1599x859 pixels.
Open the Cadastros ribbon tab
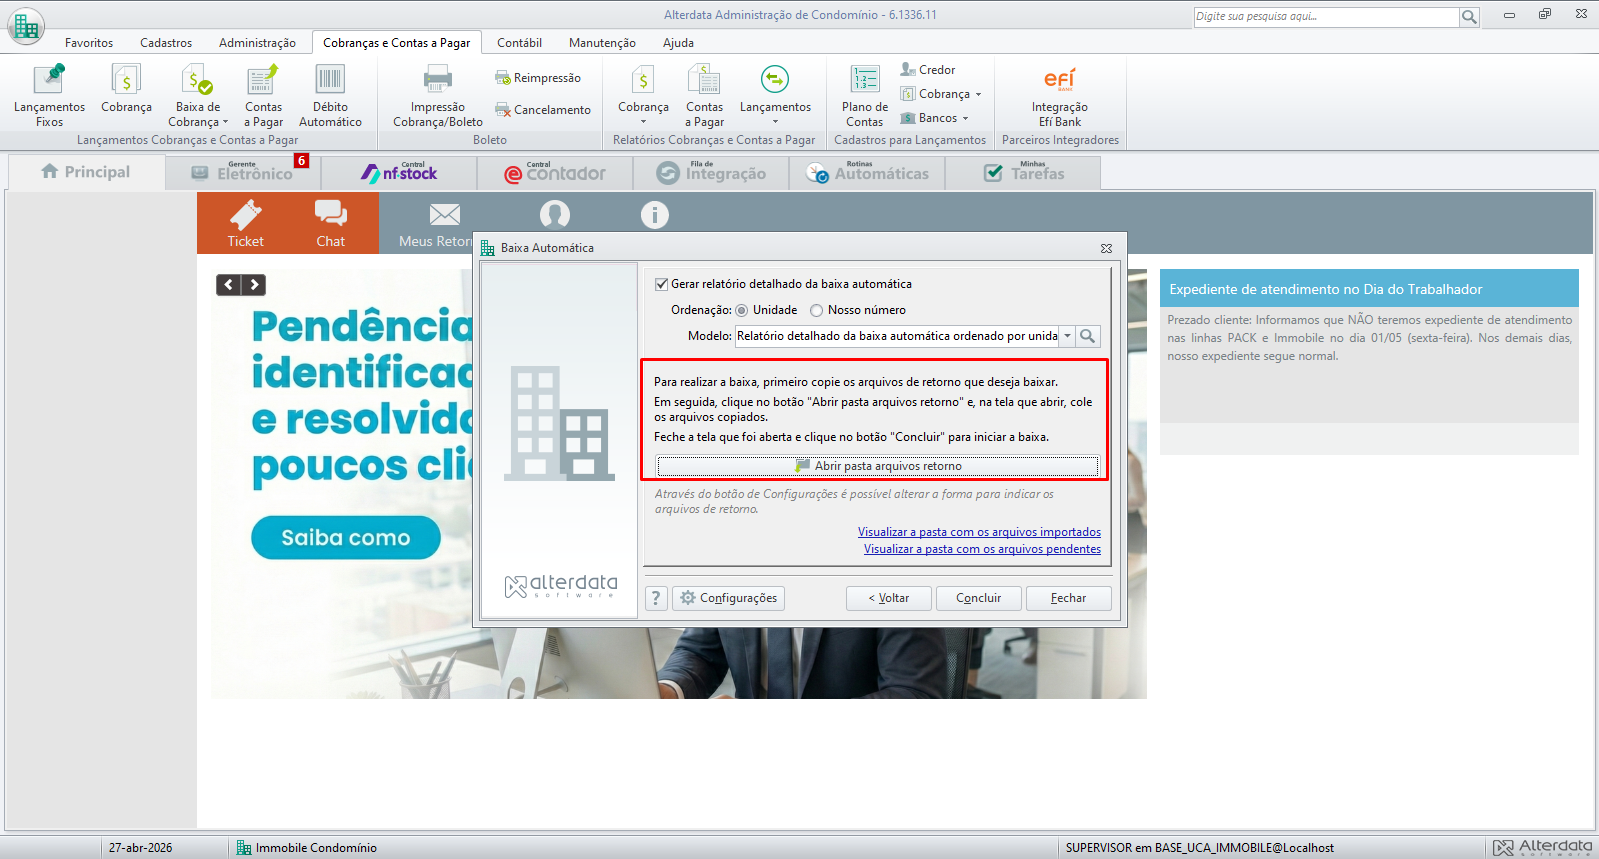166,43
